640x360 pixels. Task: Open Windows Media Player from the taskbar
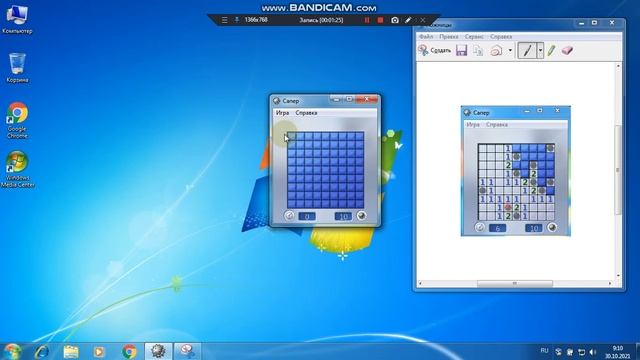99,351
